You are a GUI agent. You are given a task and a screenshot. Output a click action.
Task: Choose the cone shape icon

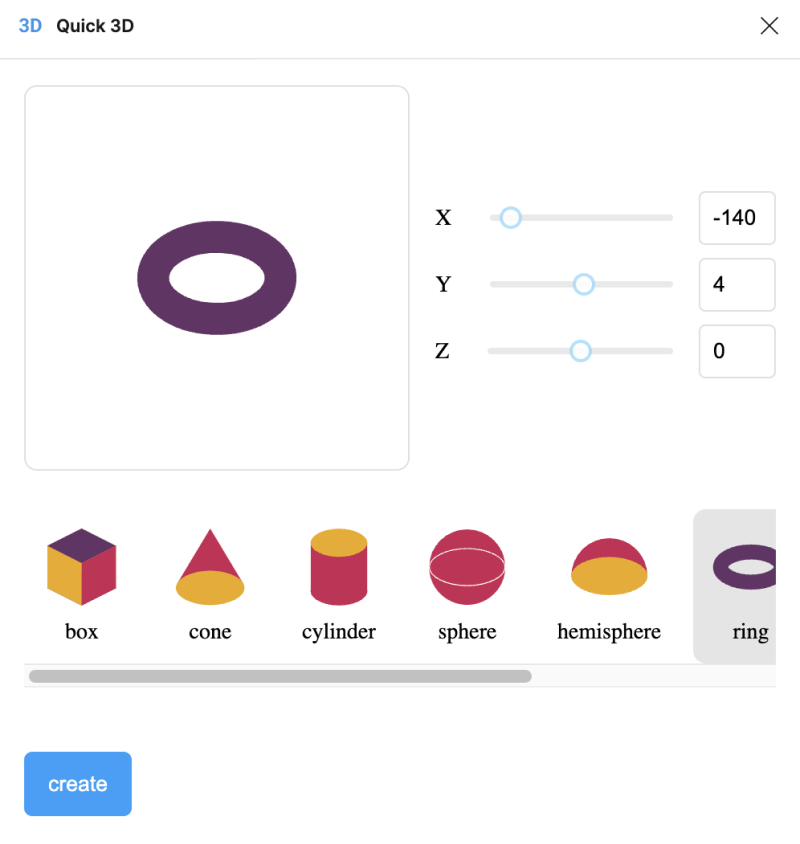(x=210, y=567)
